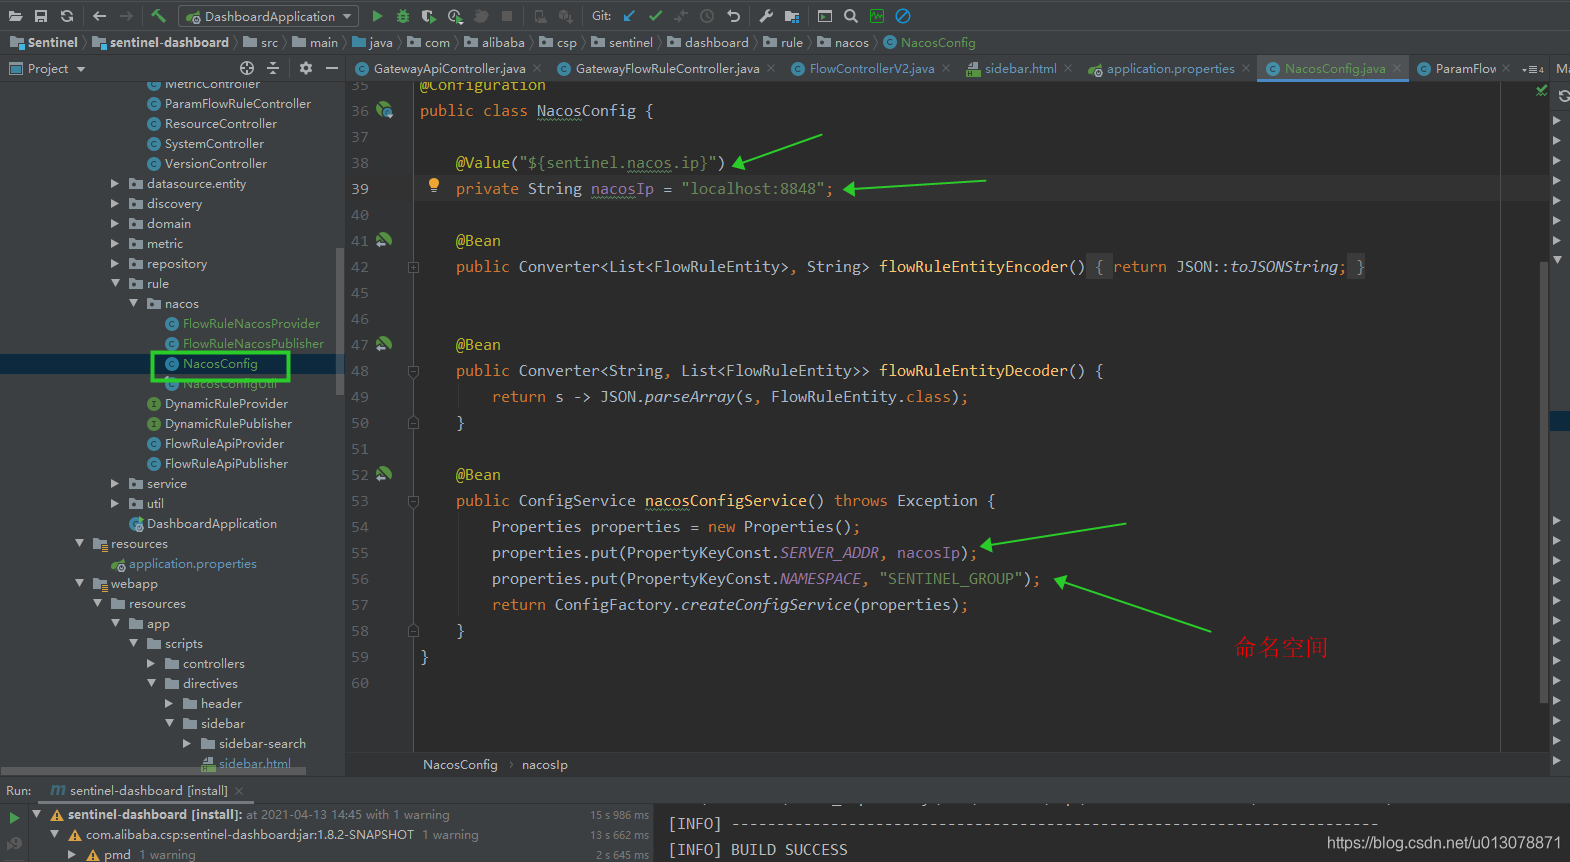The width and height of the screenshot is (1570, 862).
Task: Expand the datasource.entity package
Action: [x=115, y=183]
